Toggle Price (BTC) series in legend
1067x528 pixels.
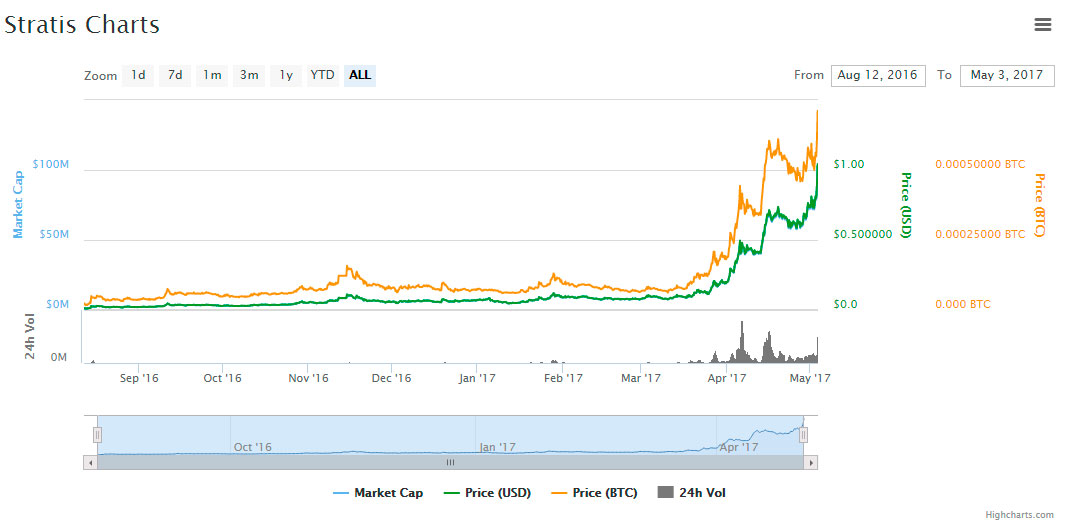tap(594, 493)
